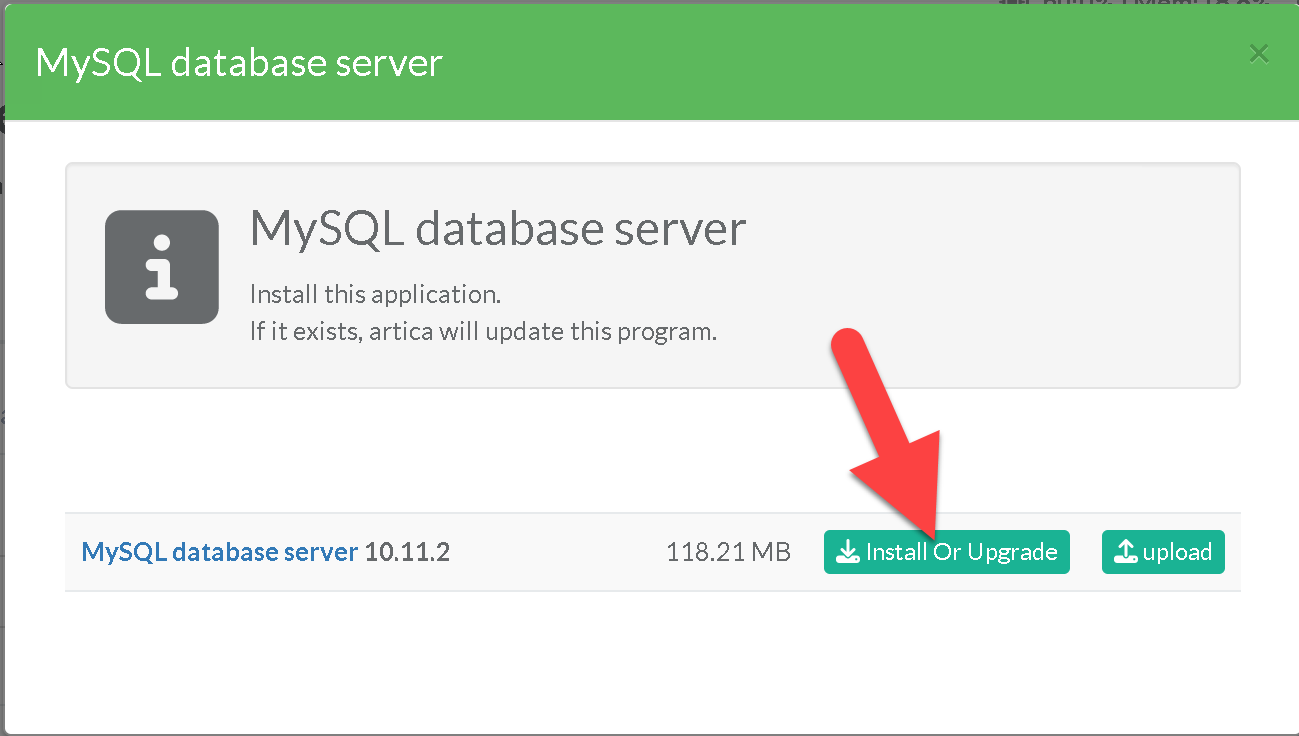This screenshot has width=1299, height=736.
Task: Click the 'Install this application.' text
Action: (x=375, y=295)
